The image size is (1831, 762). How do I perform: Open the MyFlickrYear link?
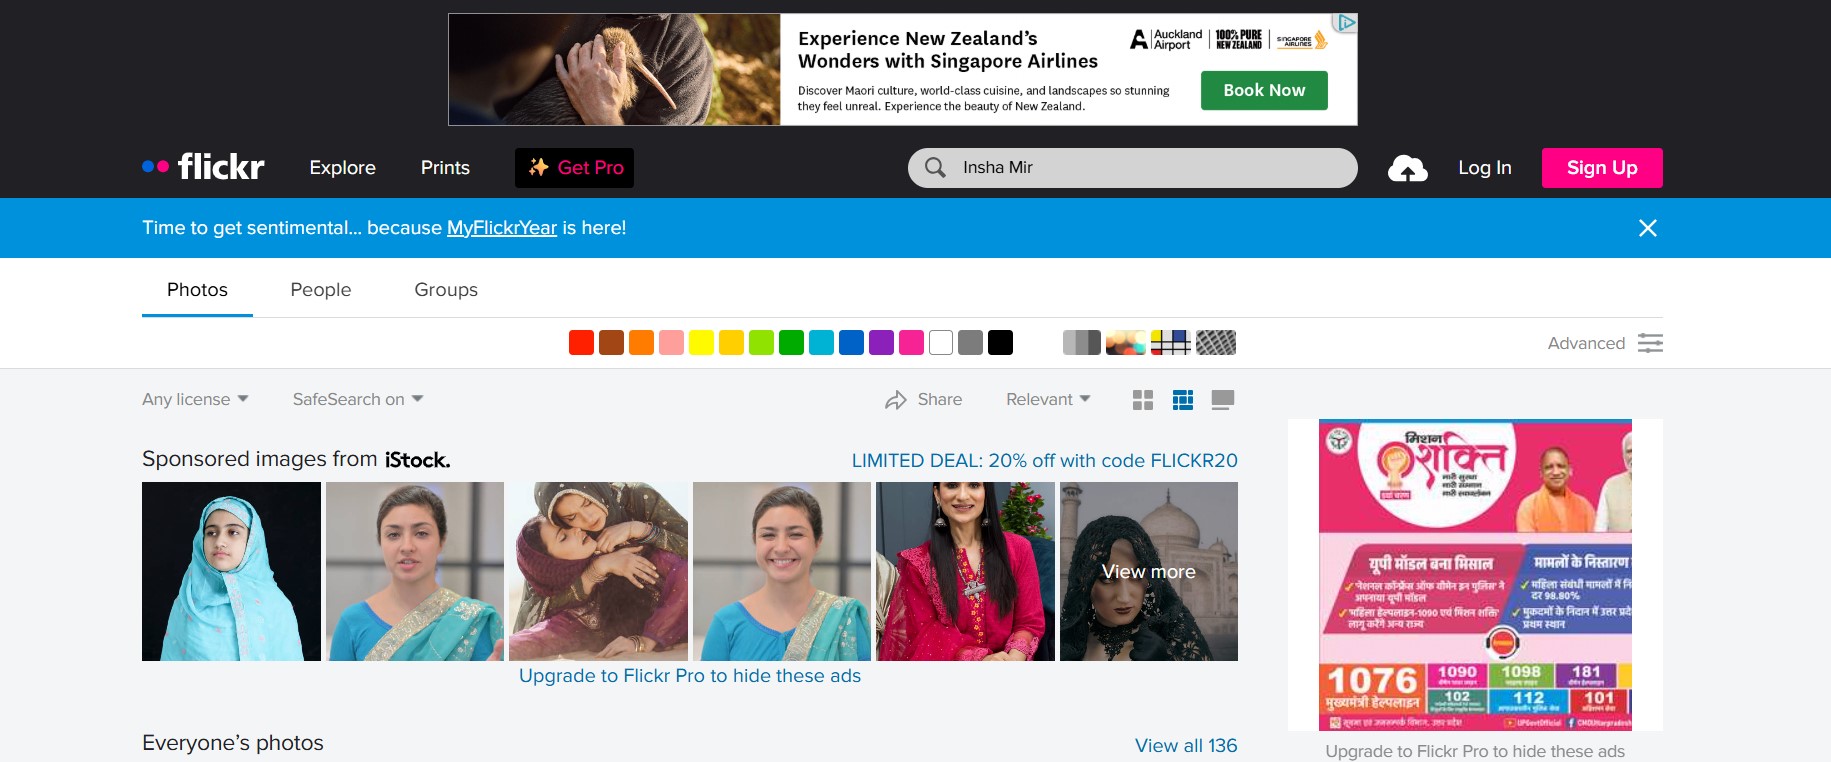(x=502, y=228)
